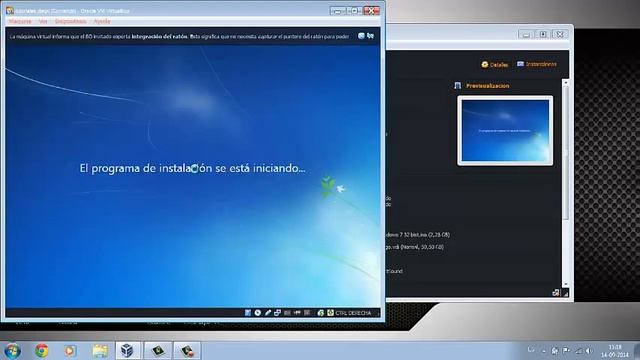
Task: Click the keyboard capture arrow icon
Action: click(330, 313)
